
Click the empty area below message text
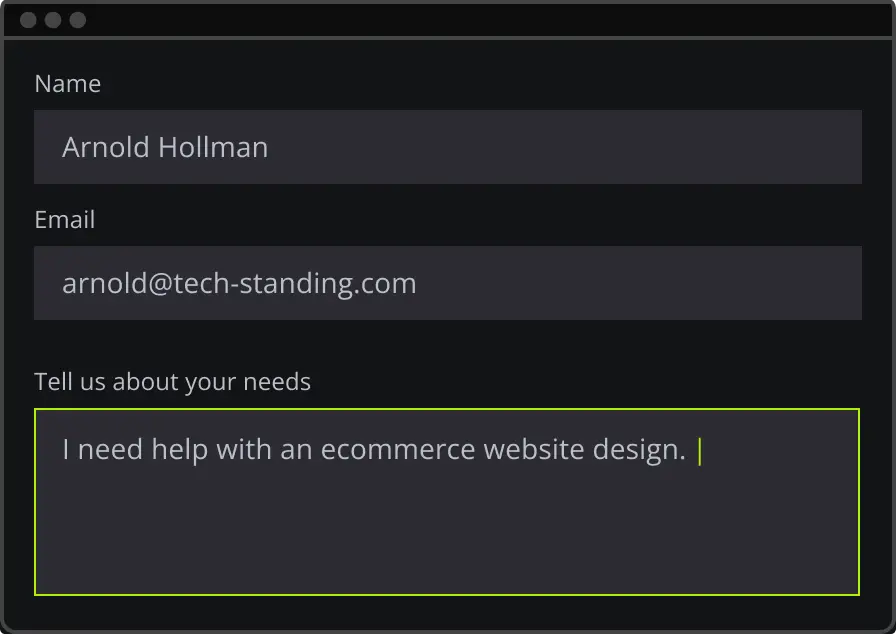(446, 540)
